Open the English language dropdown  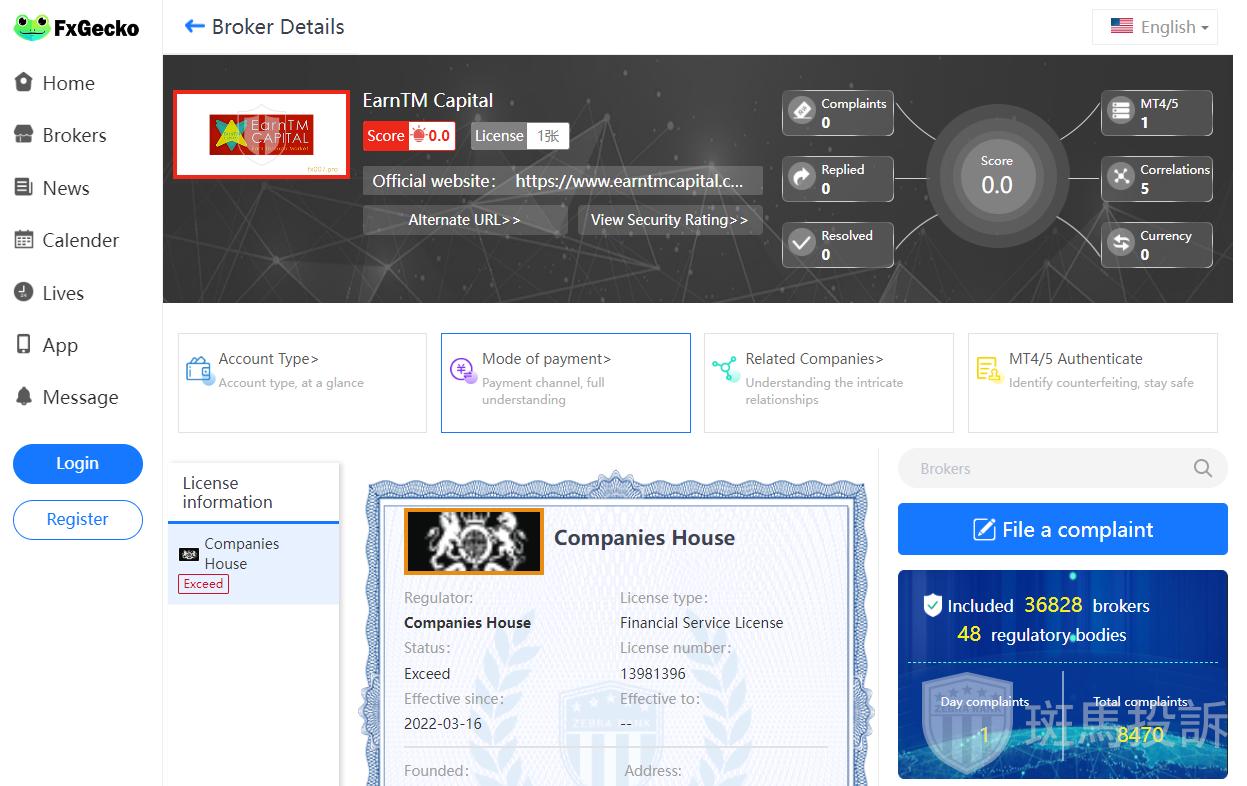(x=1160, y=27)
